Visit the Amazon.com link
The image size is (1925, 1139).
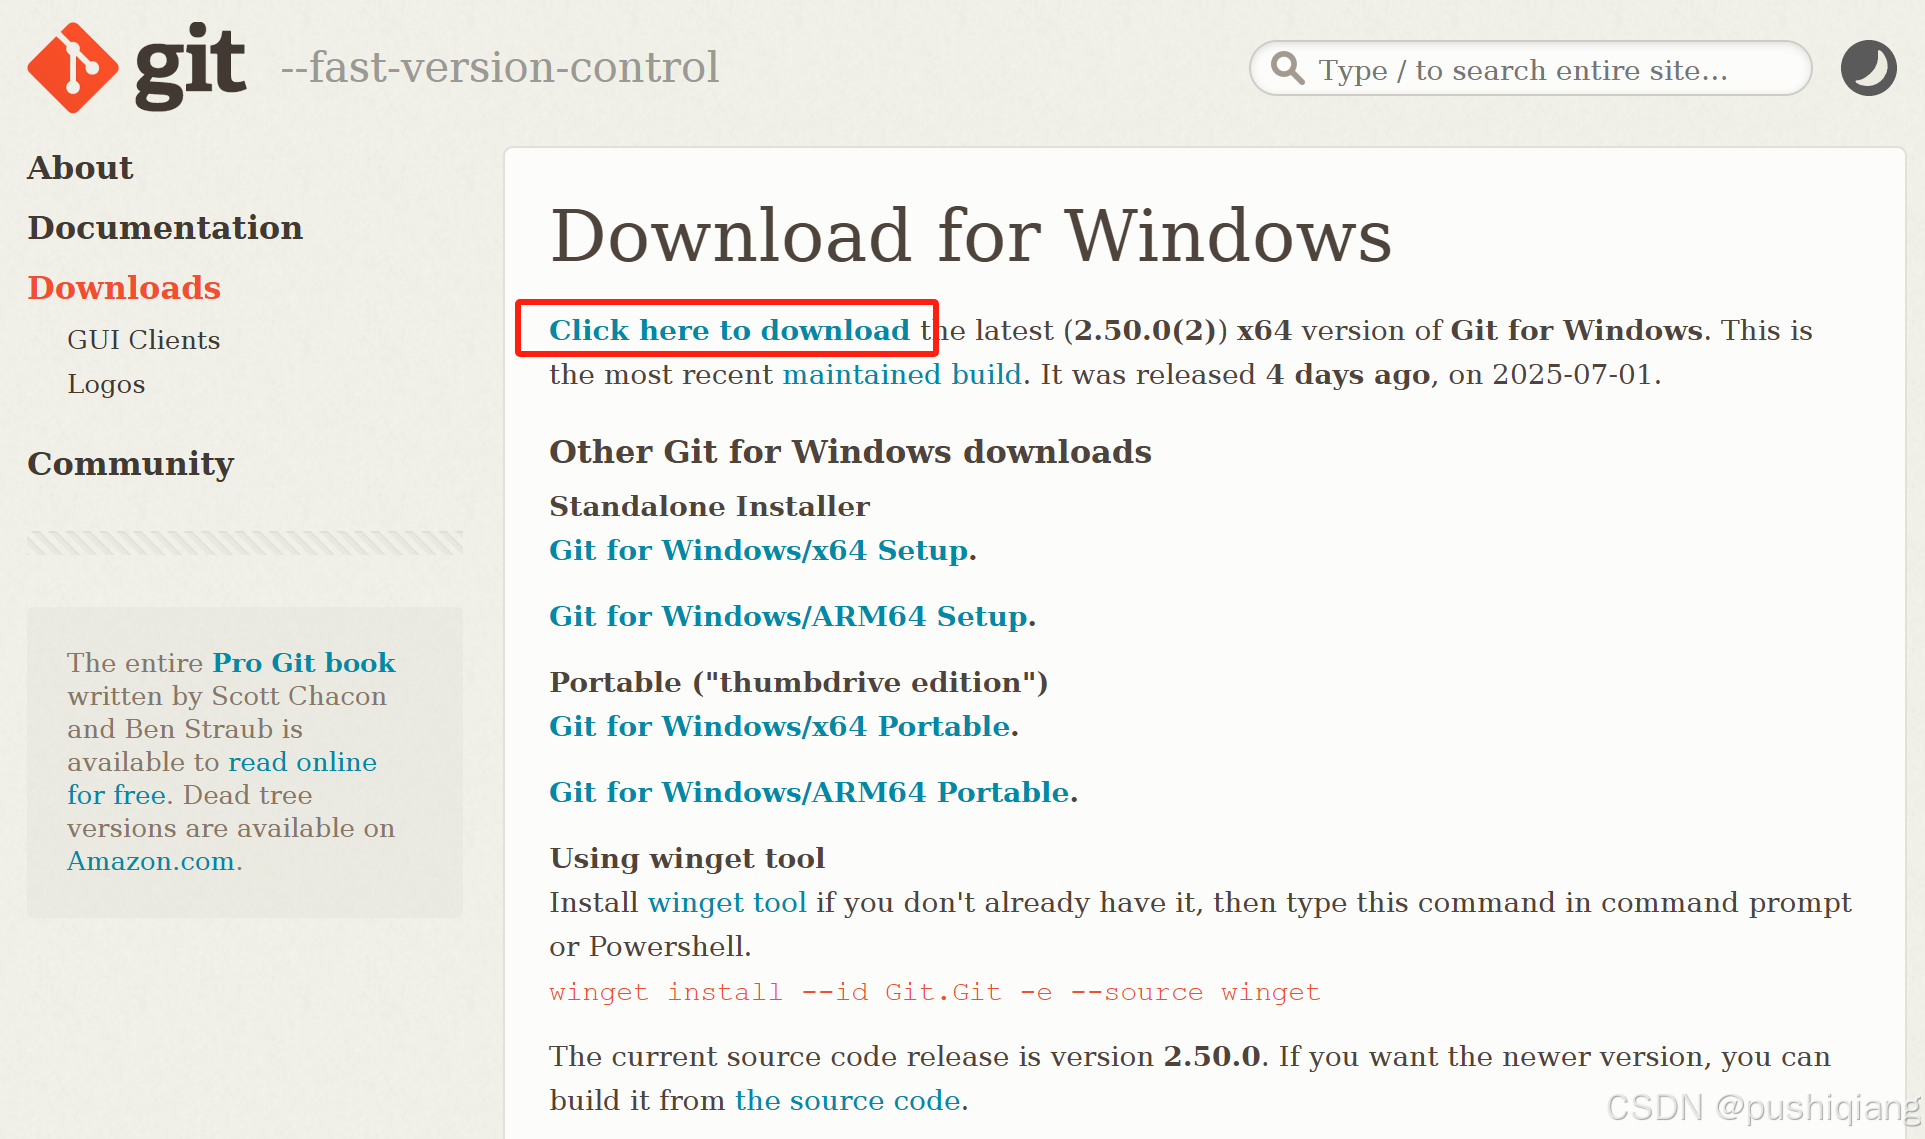(x=151, y=861)
